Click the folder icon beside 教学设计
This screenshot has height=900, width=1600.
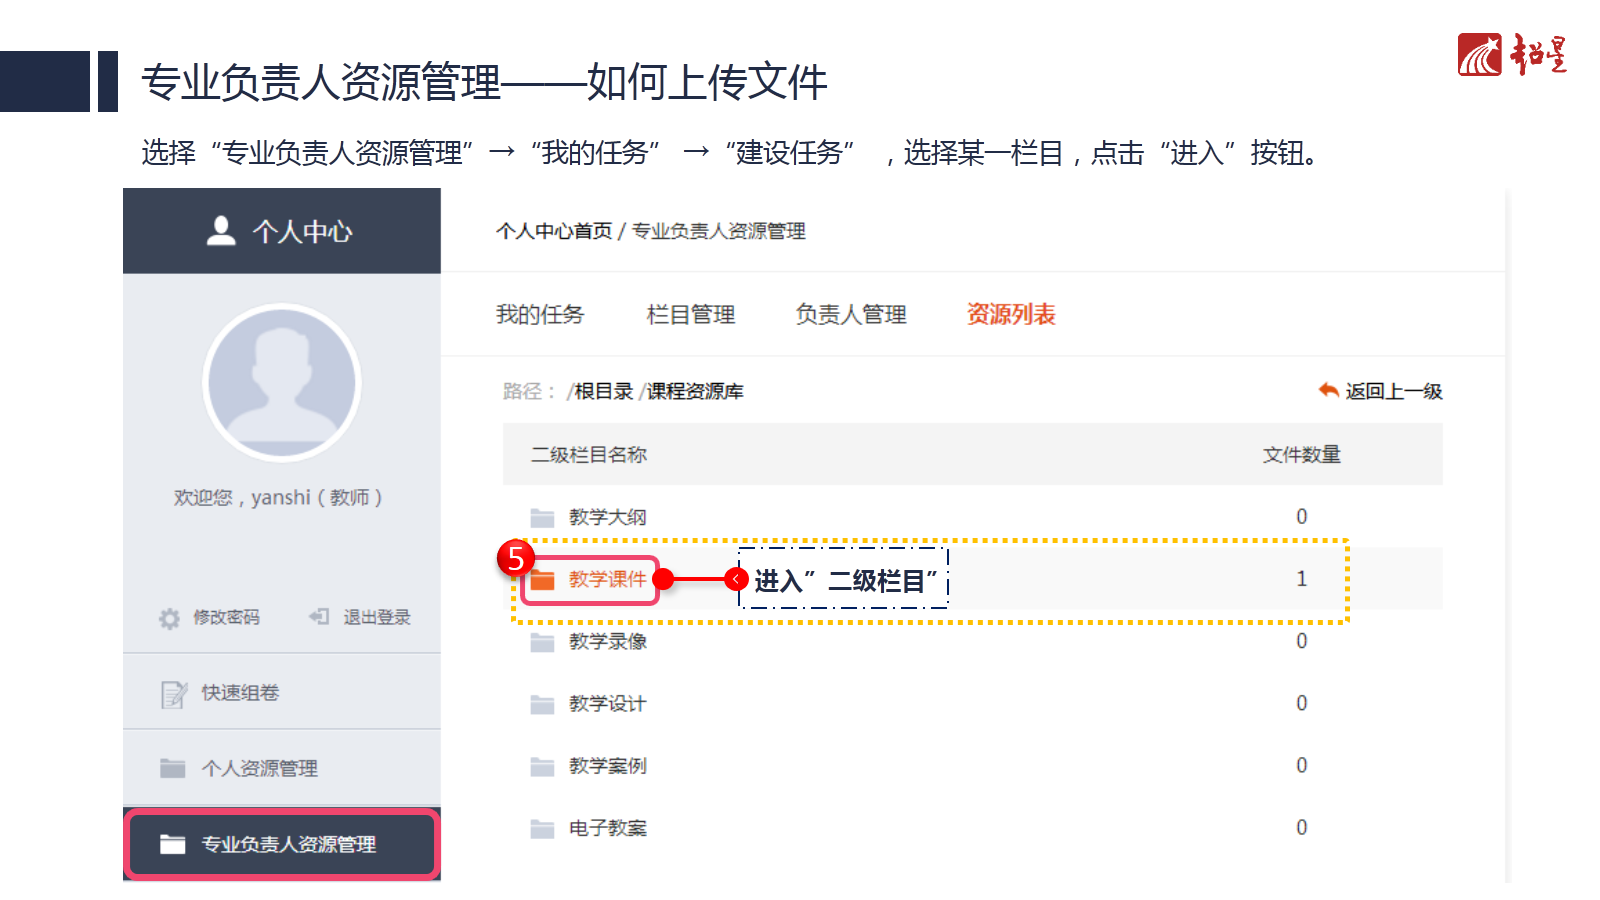[x=542, y=705]
